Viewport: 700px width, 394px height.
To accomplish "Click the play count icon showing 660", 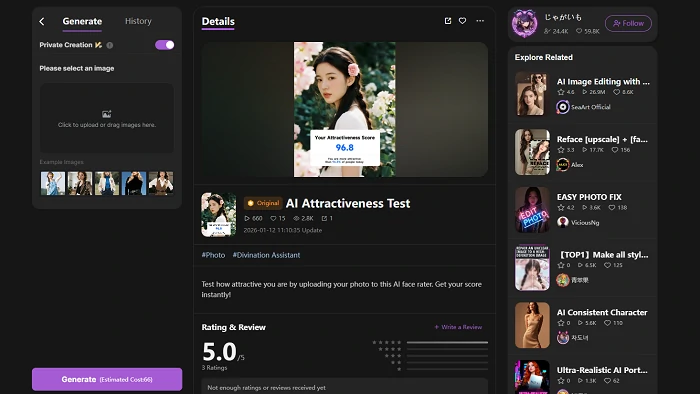I will (x=247, y=218).
